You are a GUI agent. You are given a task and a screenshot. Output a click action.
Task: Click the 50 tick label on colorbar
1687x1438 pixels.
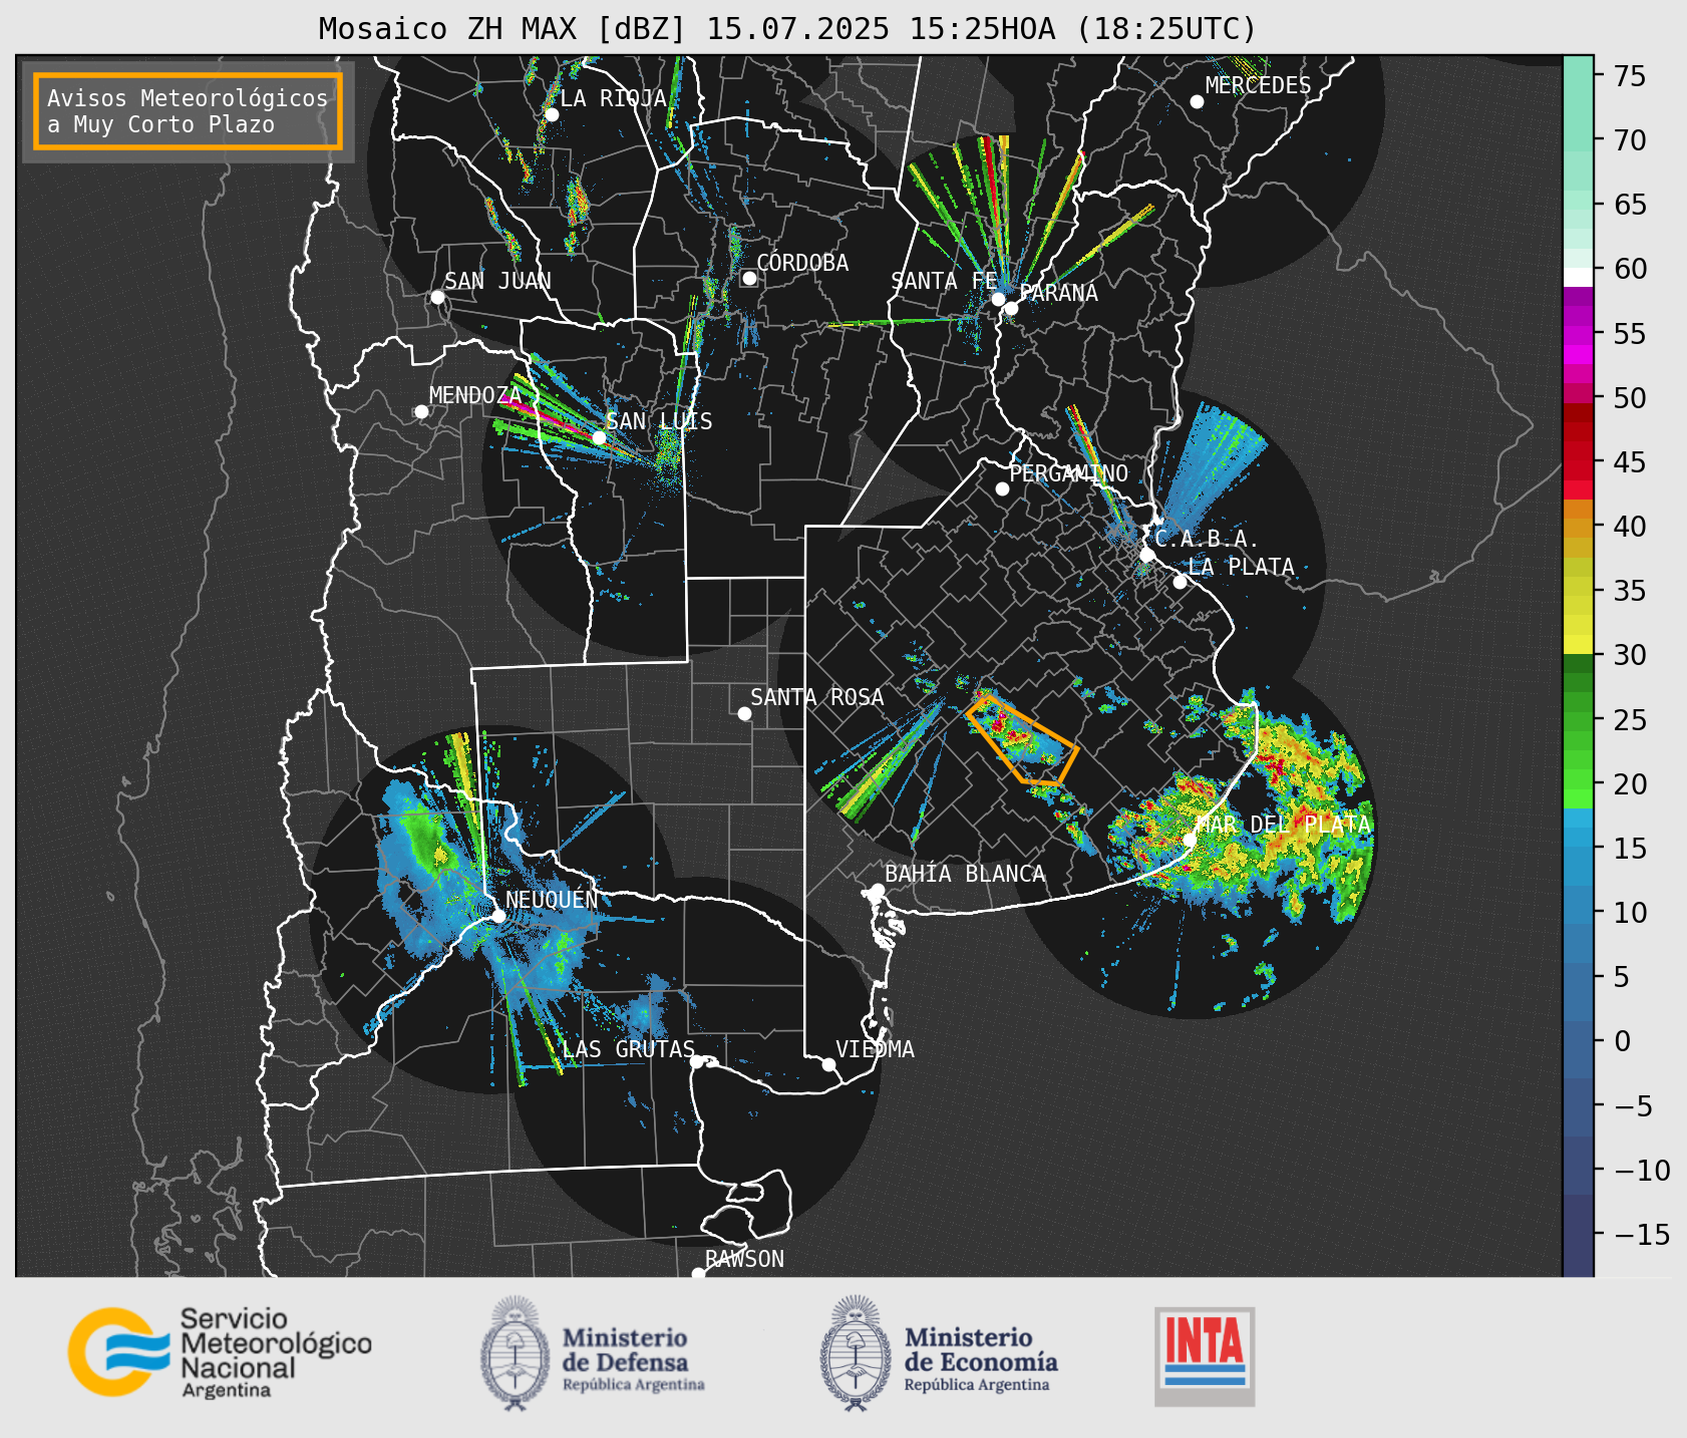click(1629, 398)
